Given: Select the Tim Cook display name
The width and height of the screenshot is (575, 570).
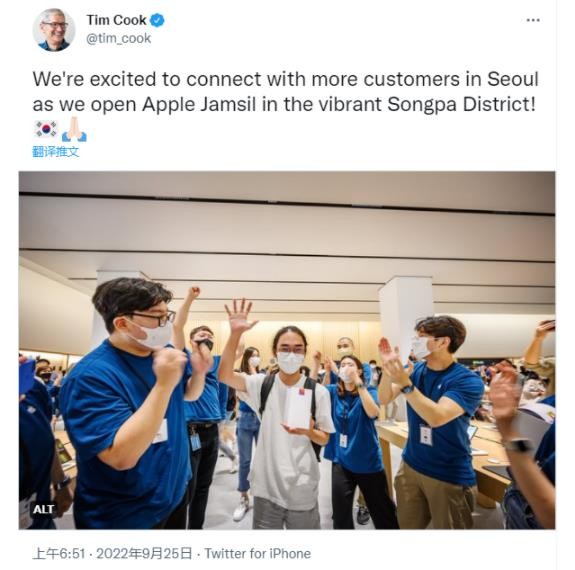Looking at the screenshot, I should point(117,20).
